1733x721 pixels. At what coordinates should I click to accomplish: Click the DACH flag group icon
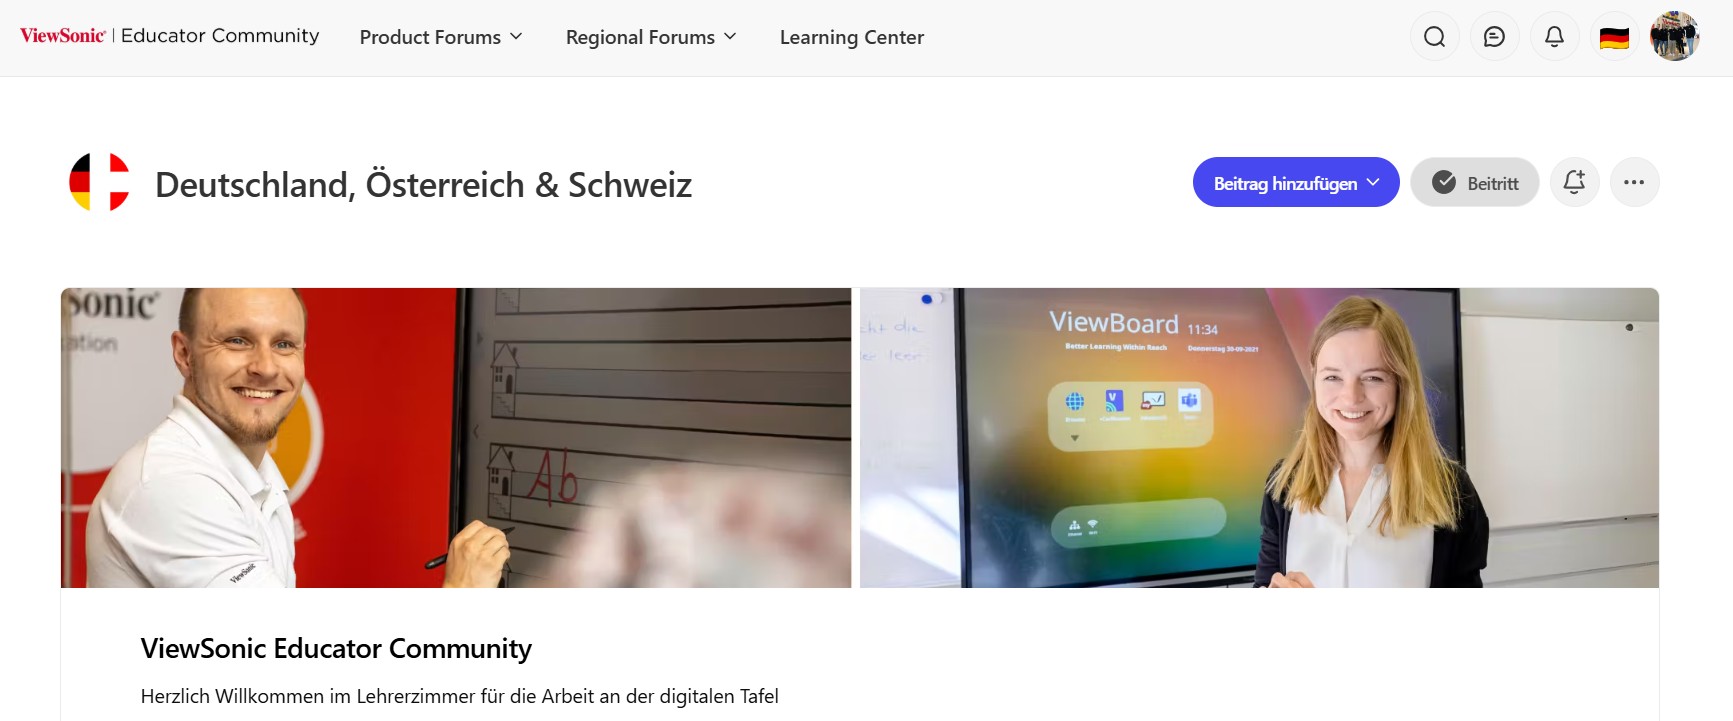click(x=99, y=182)
